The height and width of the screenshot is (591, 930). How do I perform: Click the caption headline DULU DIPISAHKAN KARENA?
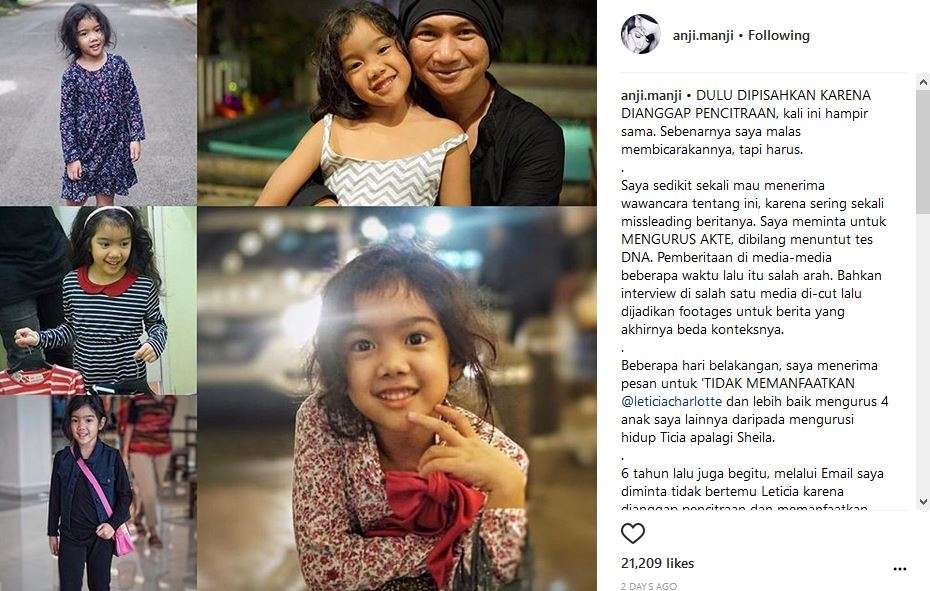783,96
